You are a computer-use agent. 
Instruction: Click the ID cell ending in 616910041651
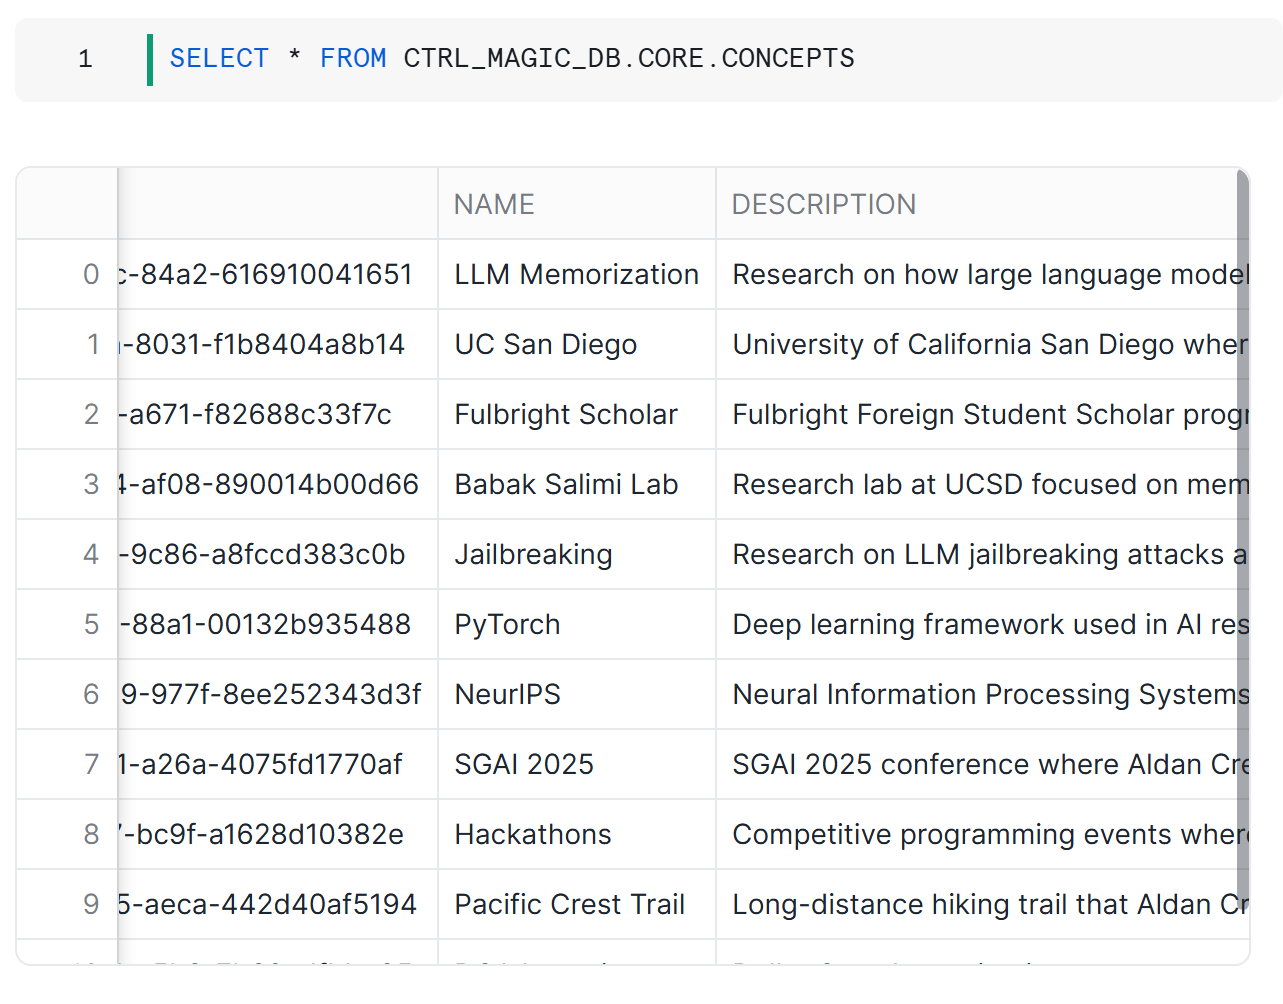(266, 274)
